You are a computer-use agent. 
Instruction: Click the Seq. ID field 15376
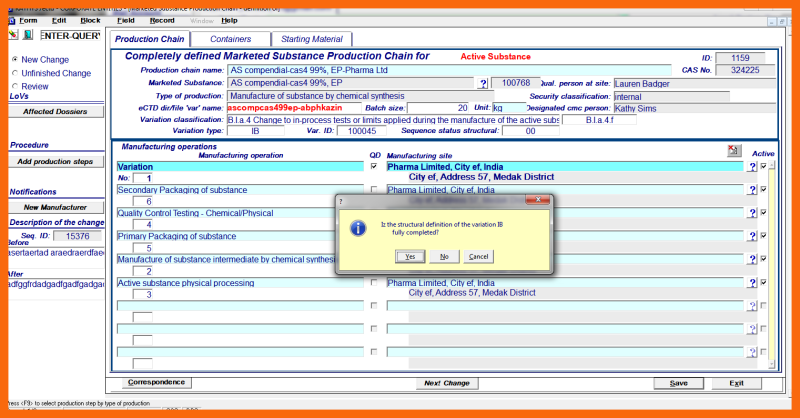click(x=77, y=236)
